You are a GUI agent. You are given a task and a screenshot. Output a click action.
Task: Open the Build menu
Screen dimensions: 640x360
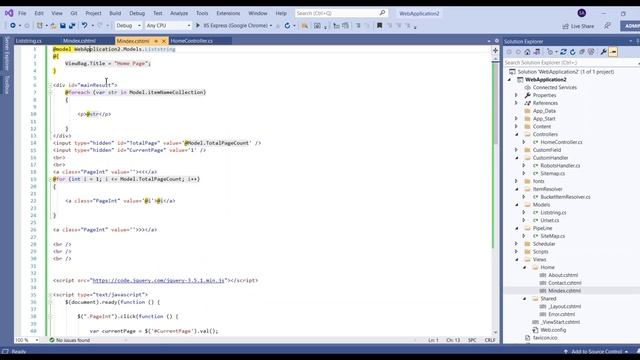point(115,13)
